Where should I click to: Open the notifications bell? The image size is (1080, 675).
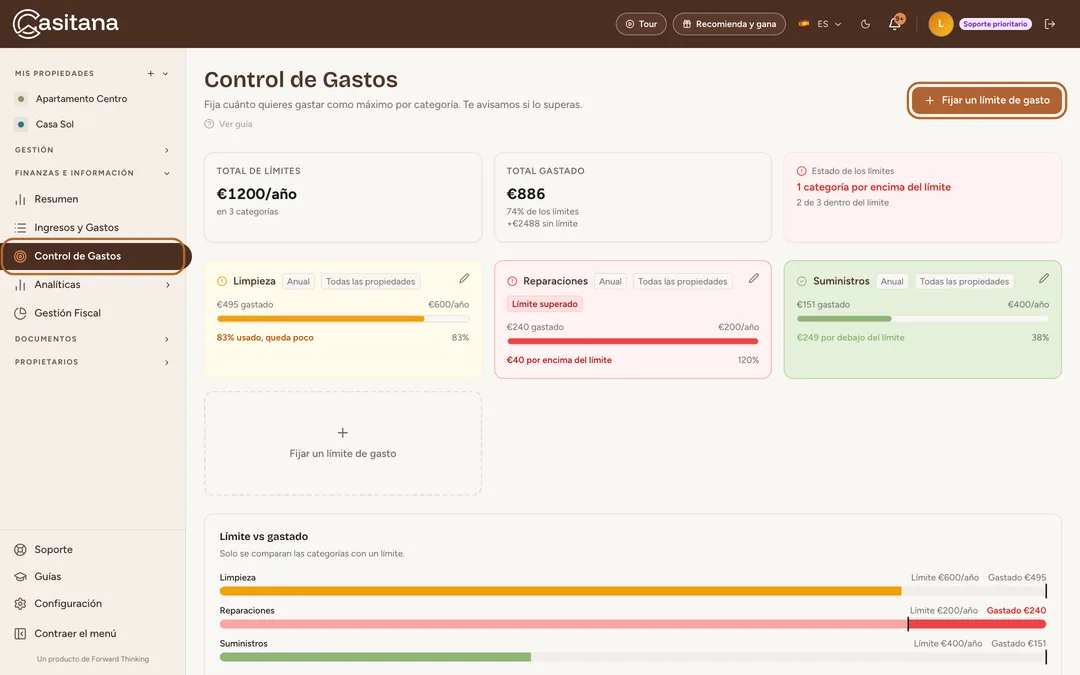(895, 23)
